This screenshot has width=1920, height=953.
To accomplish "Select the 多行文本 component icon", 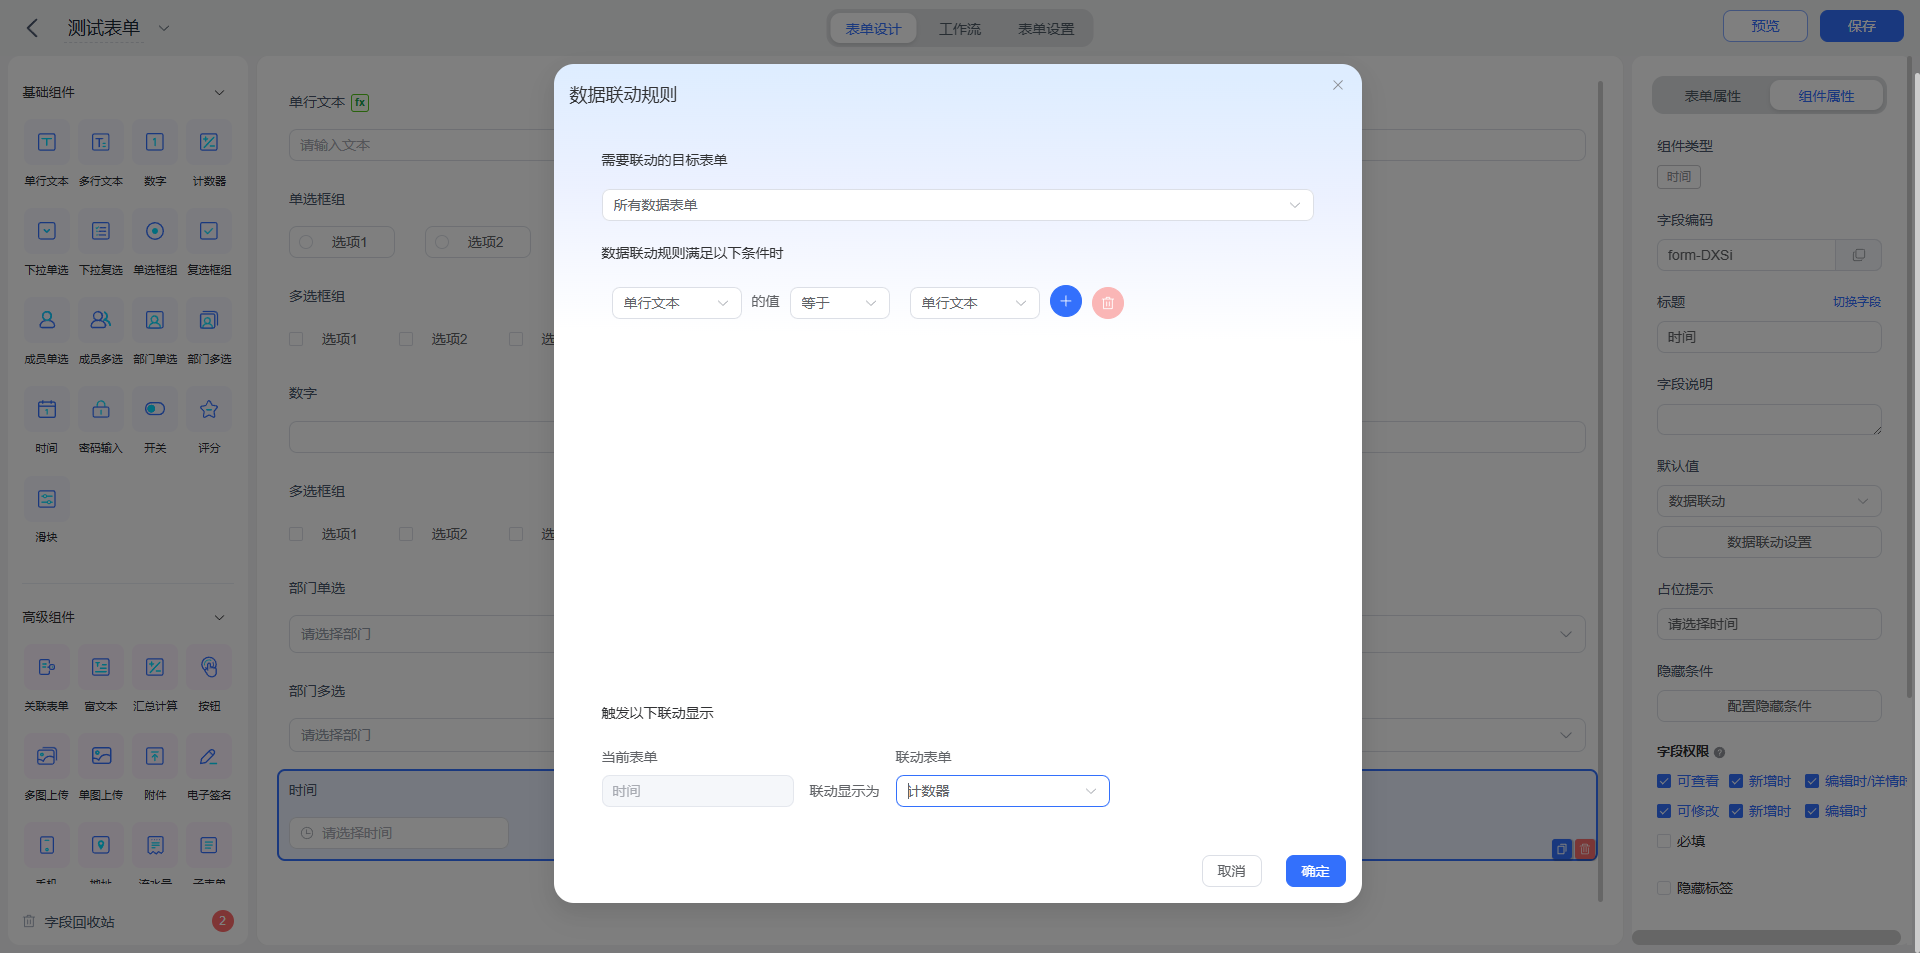I will (101, 143).
